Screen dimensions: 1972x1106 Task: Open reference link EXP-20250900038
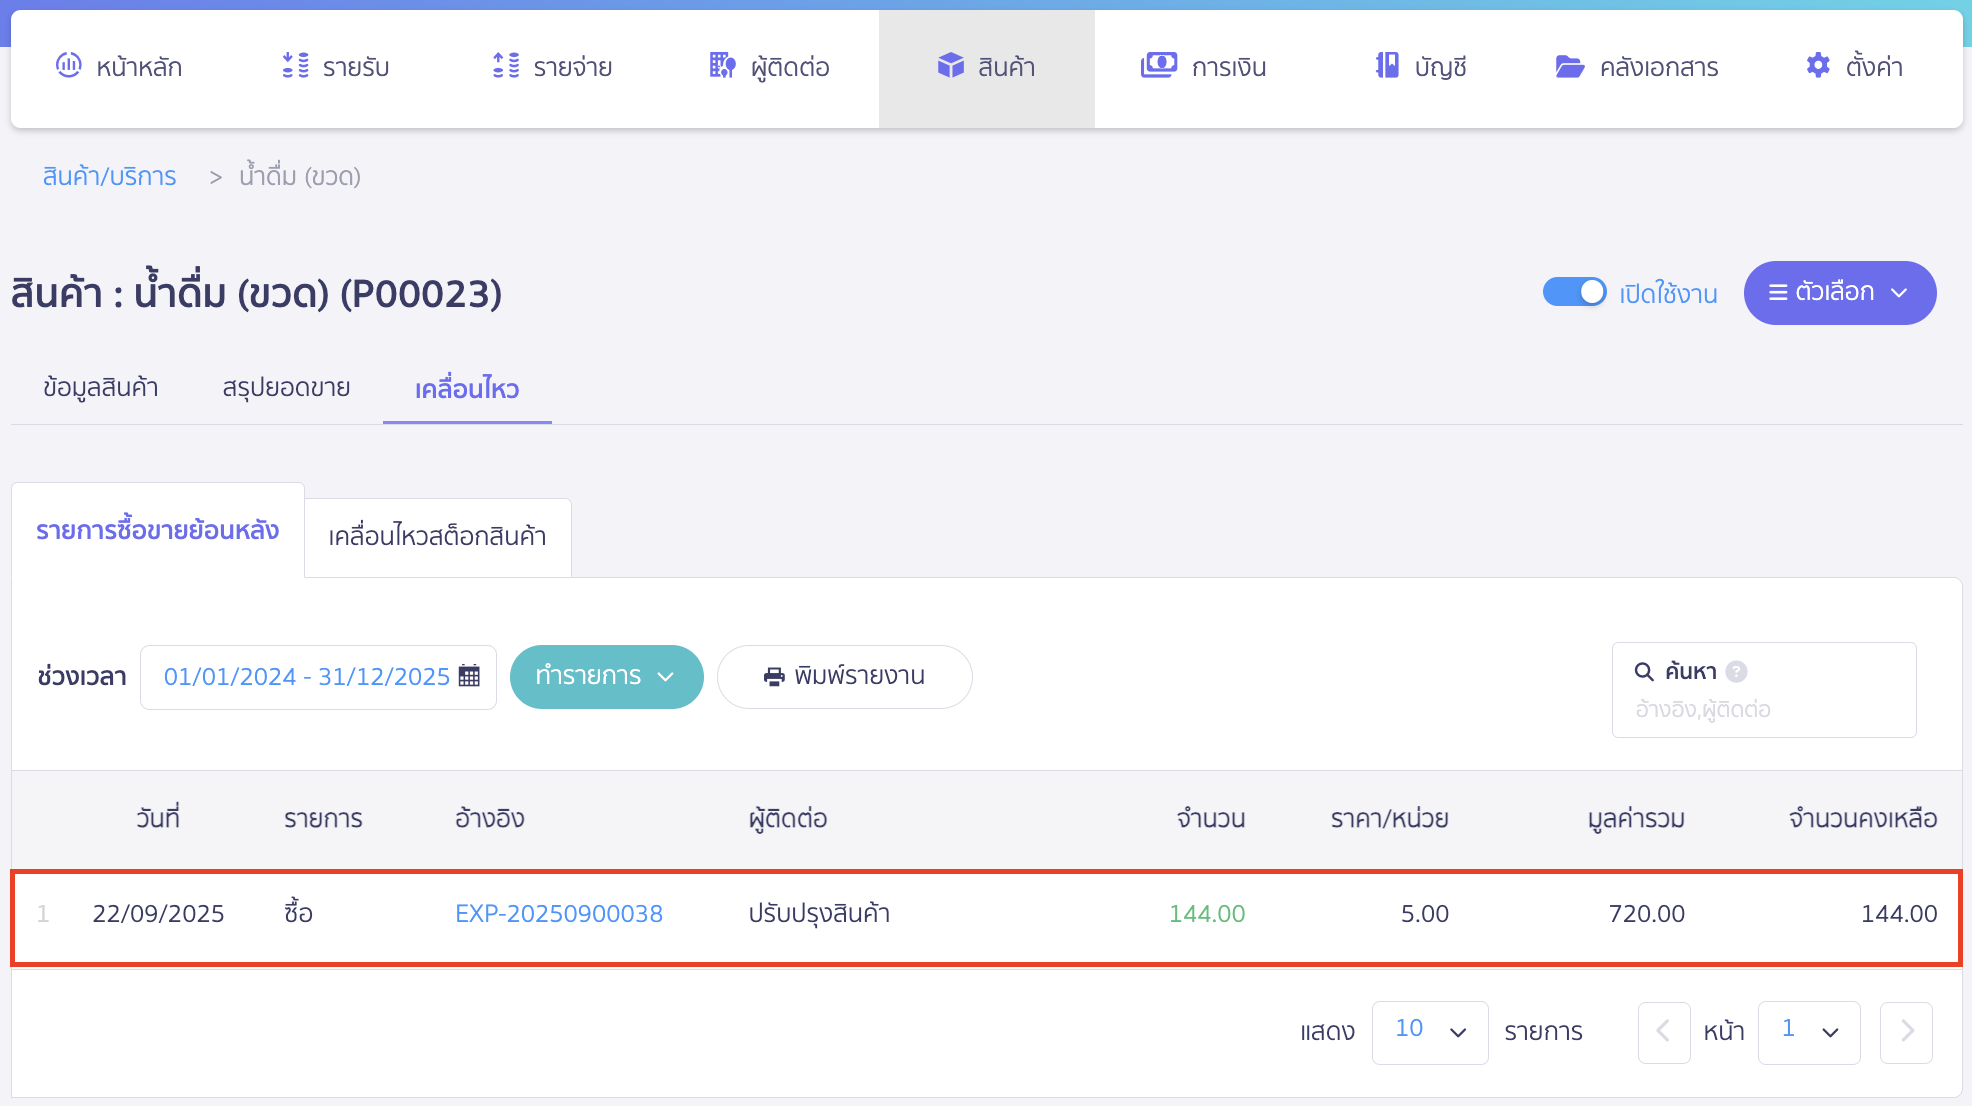(558, 914)
